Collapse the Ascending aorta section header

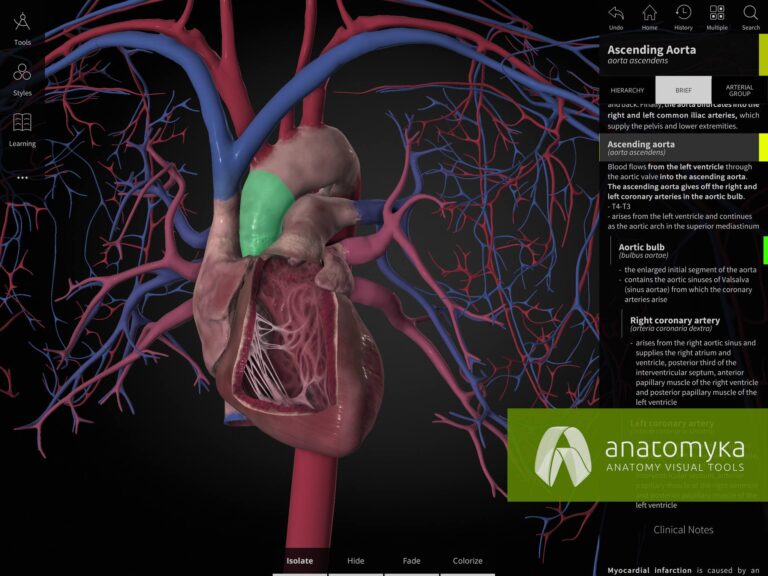(x=680, y=148)
